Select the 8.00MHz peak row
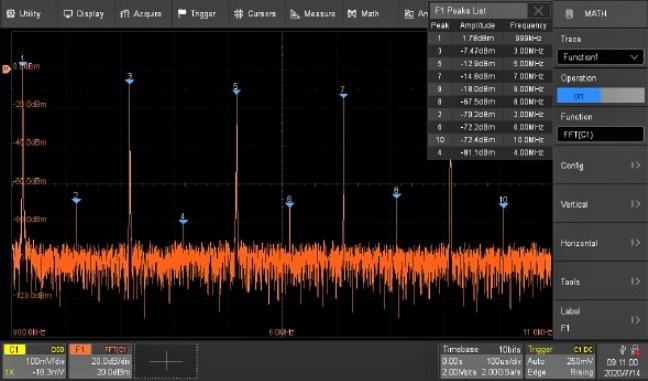The image size is (648, 381). (x=490, y=102)
